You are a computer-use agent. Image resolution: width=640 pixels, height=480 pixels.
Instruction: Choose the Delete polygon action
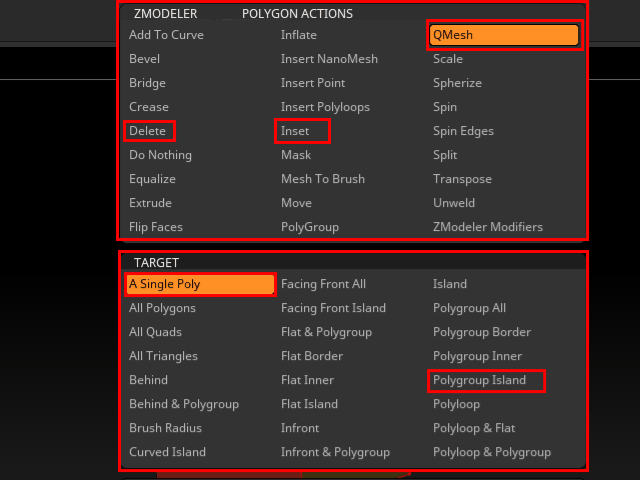point(149,131)
